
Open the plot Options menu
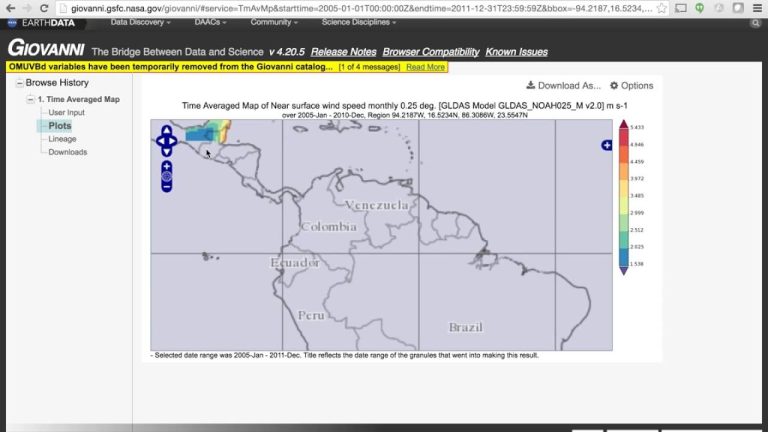click(x=631, y=86)
